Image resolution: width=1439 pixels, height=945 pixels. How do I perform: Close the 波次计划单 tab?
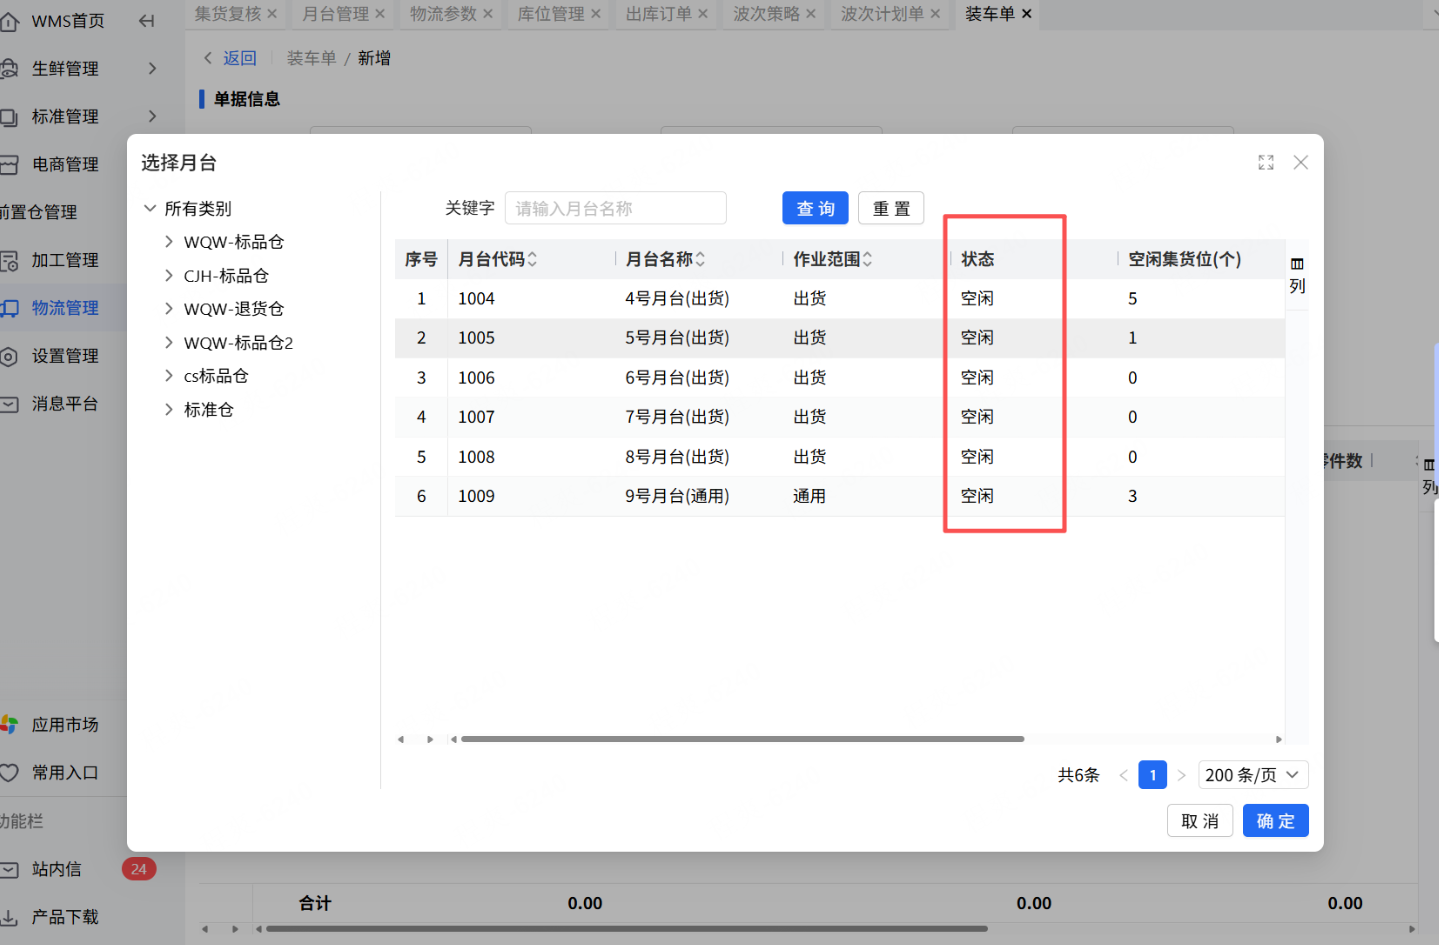(935, 14)
